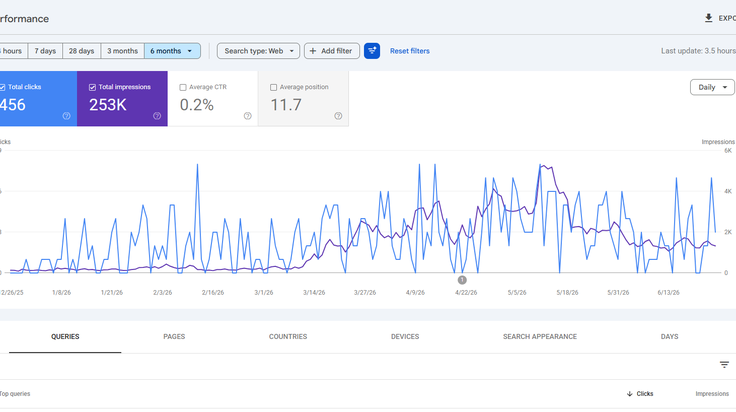
Task: Click the plus icon in Add filter
Action: click(313, 51)
